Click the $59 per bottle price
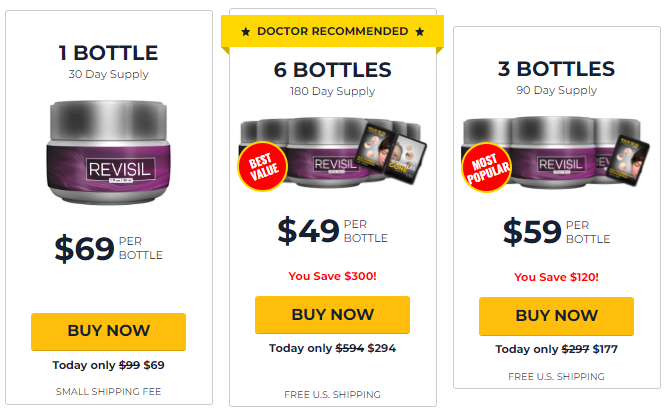The height and width of the screenshot is (413, 668). [556, 232]
